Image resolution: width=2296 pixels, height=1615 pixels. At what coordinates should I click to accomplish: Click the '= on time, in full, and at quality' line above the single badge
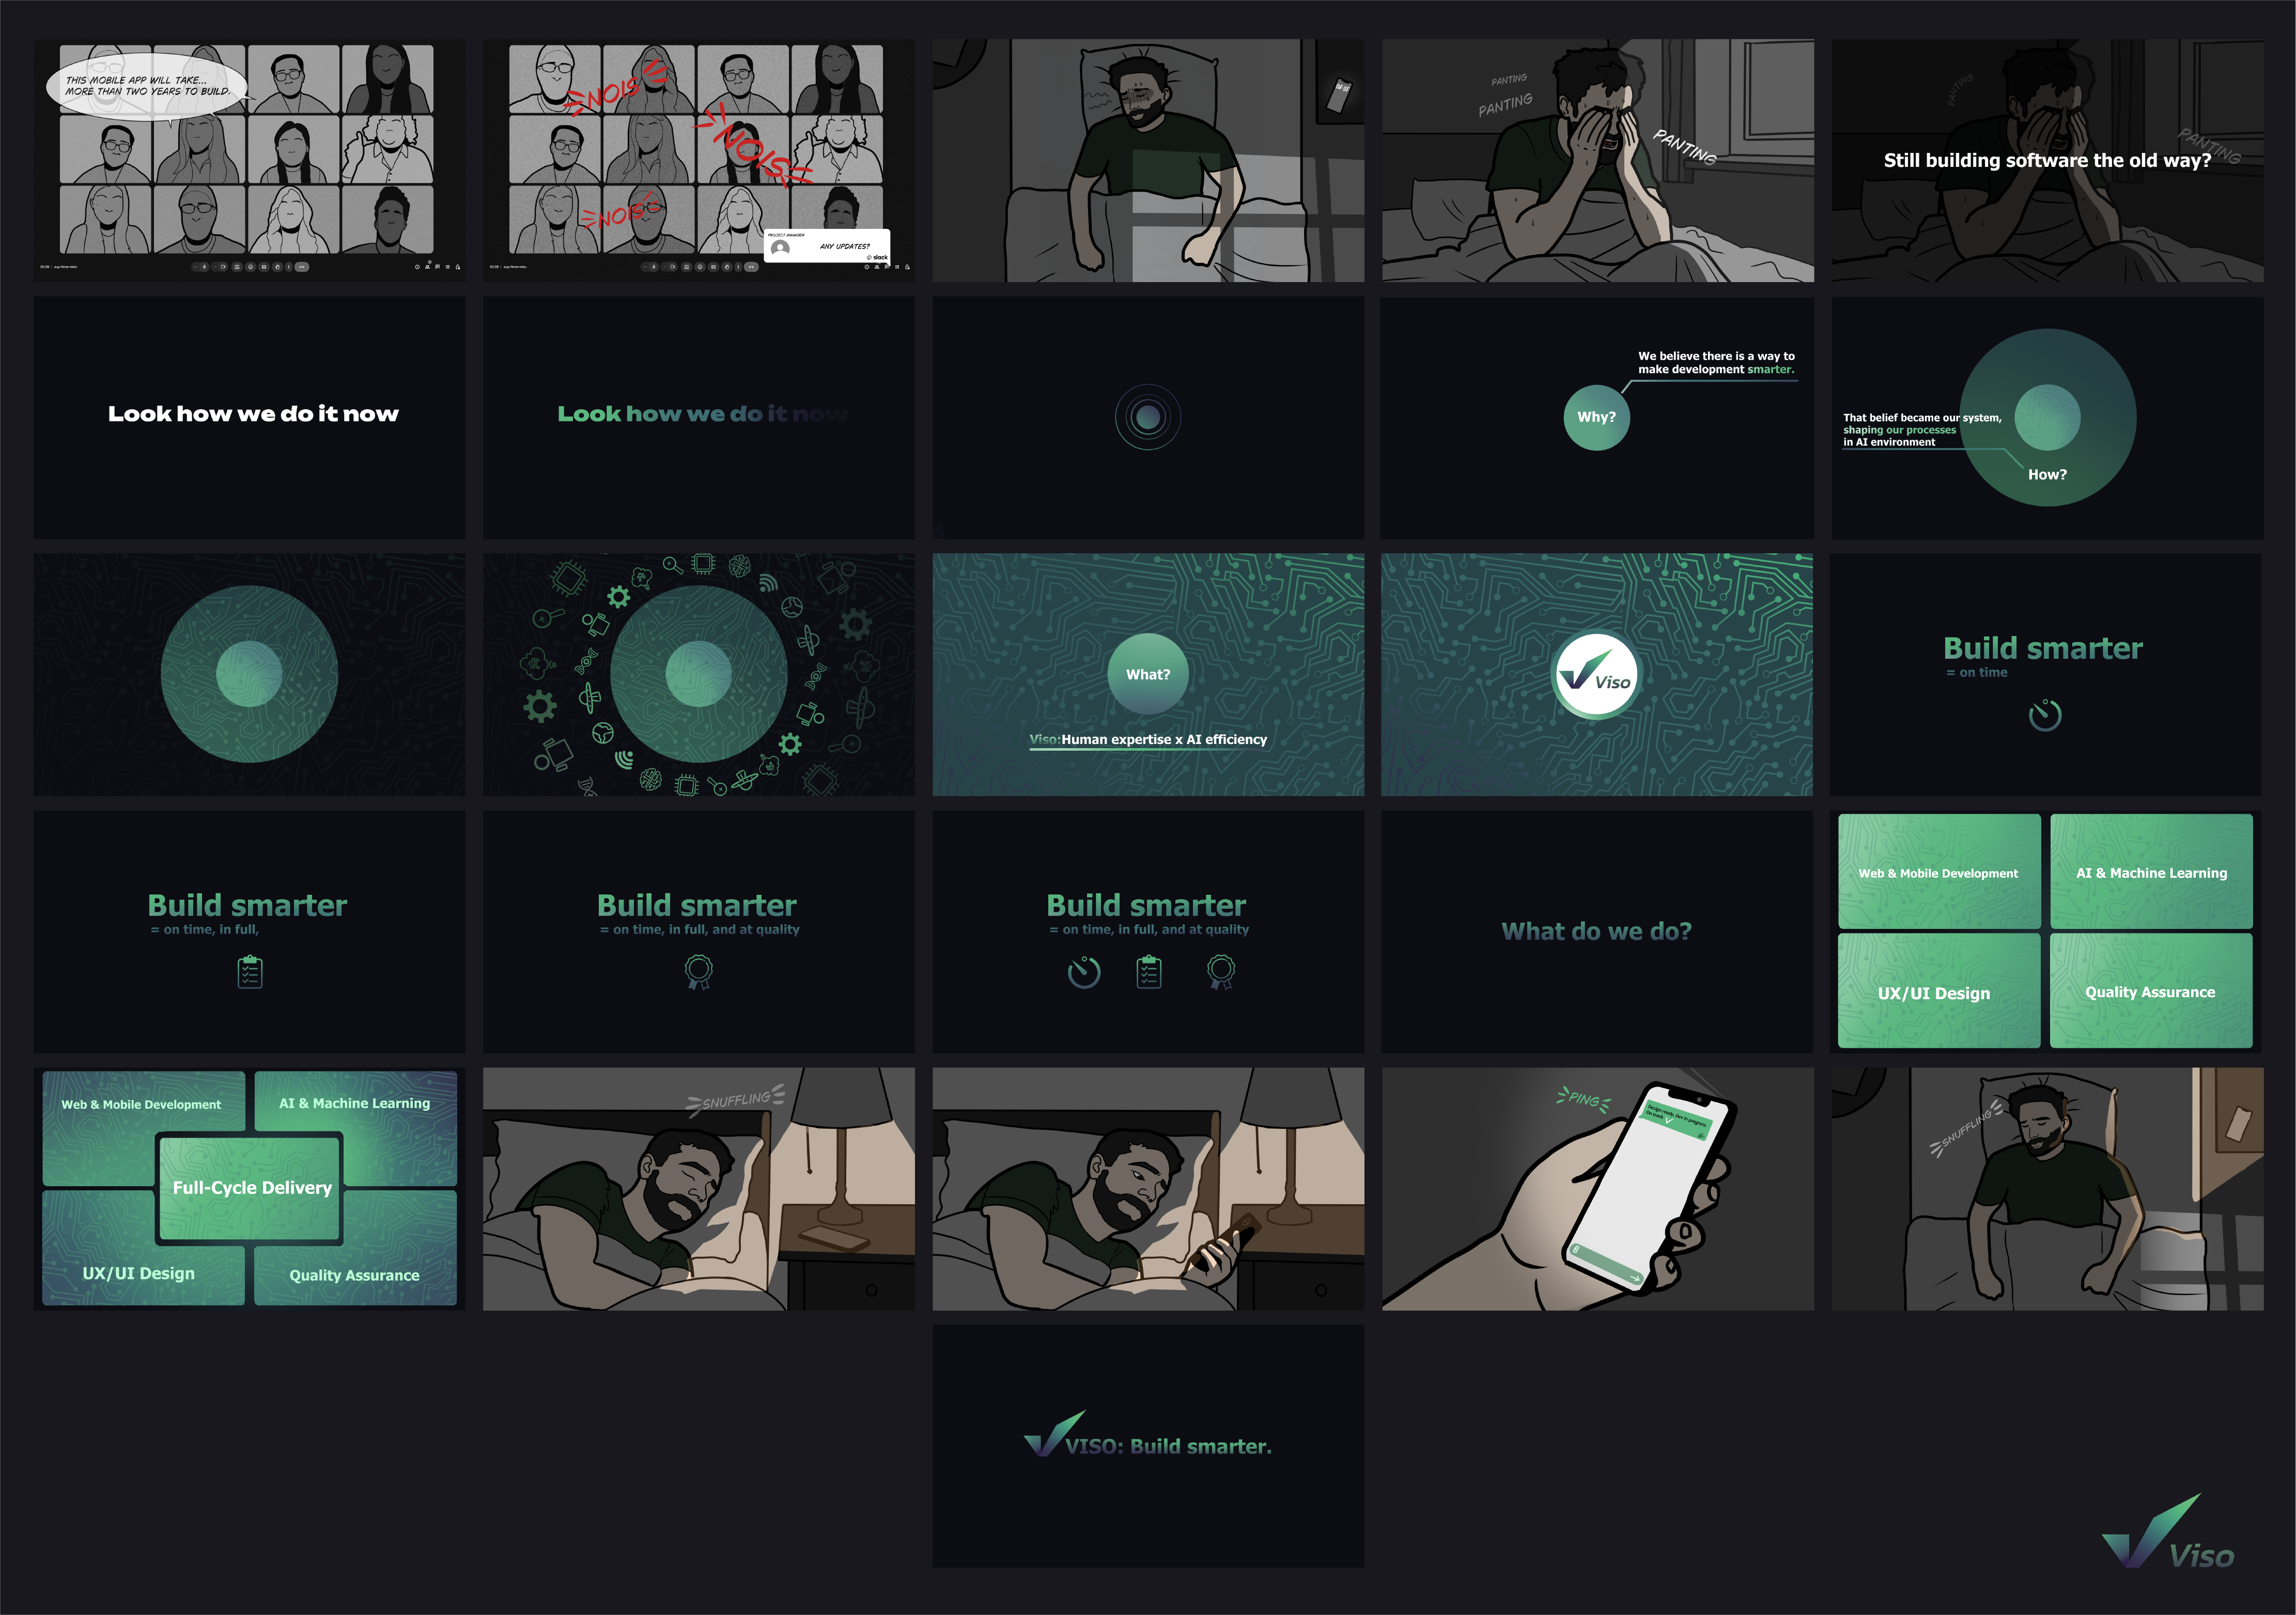(x=699, y=929)
